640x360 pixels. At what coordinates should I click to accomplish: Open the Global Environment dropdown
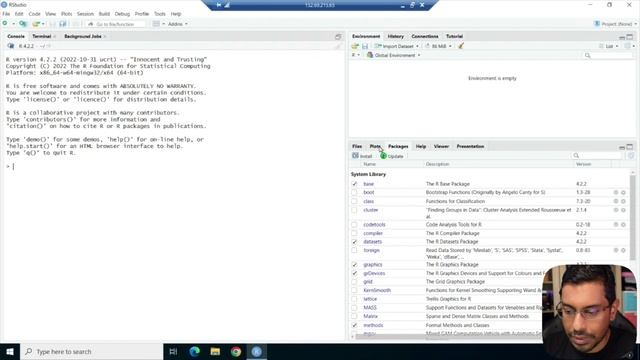coord(393,55)
